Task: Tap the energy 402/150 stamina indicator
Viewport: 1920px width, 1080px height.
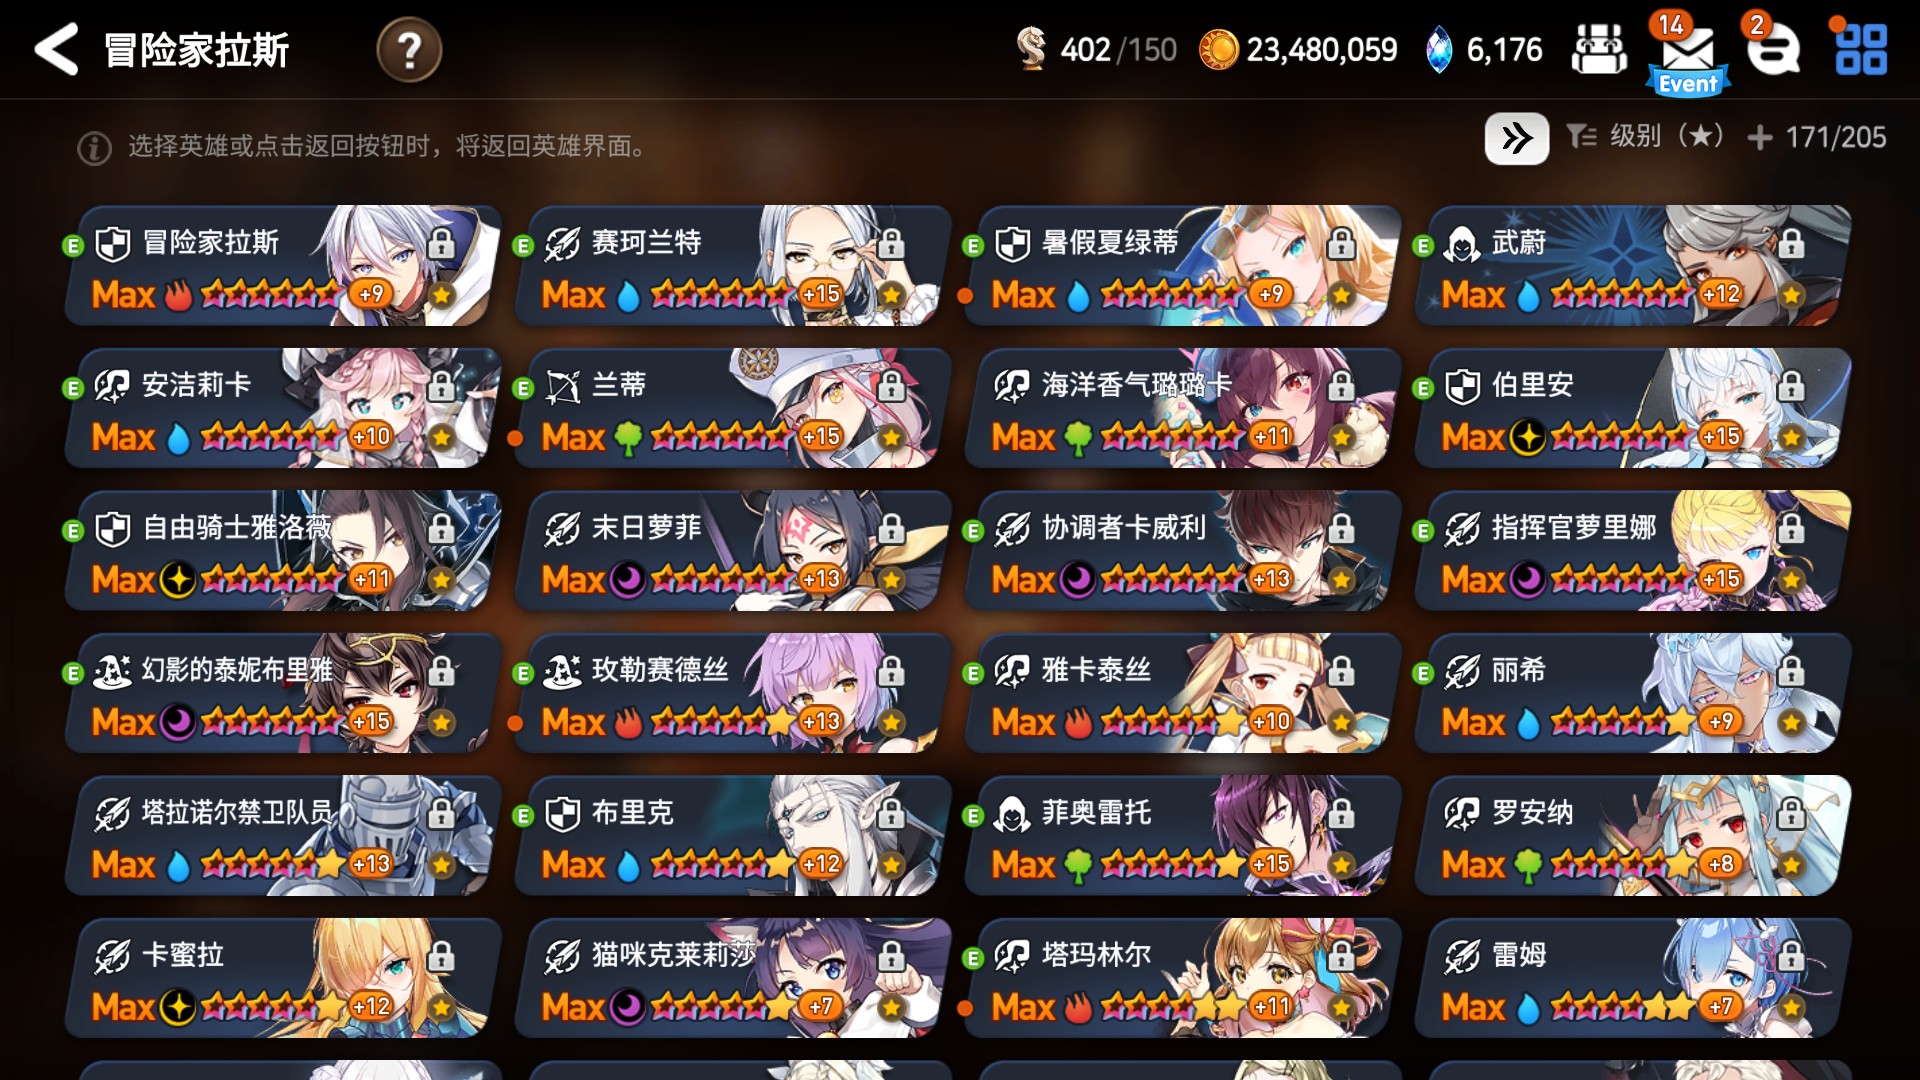Action: [x=1096, y=49]
